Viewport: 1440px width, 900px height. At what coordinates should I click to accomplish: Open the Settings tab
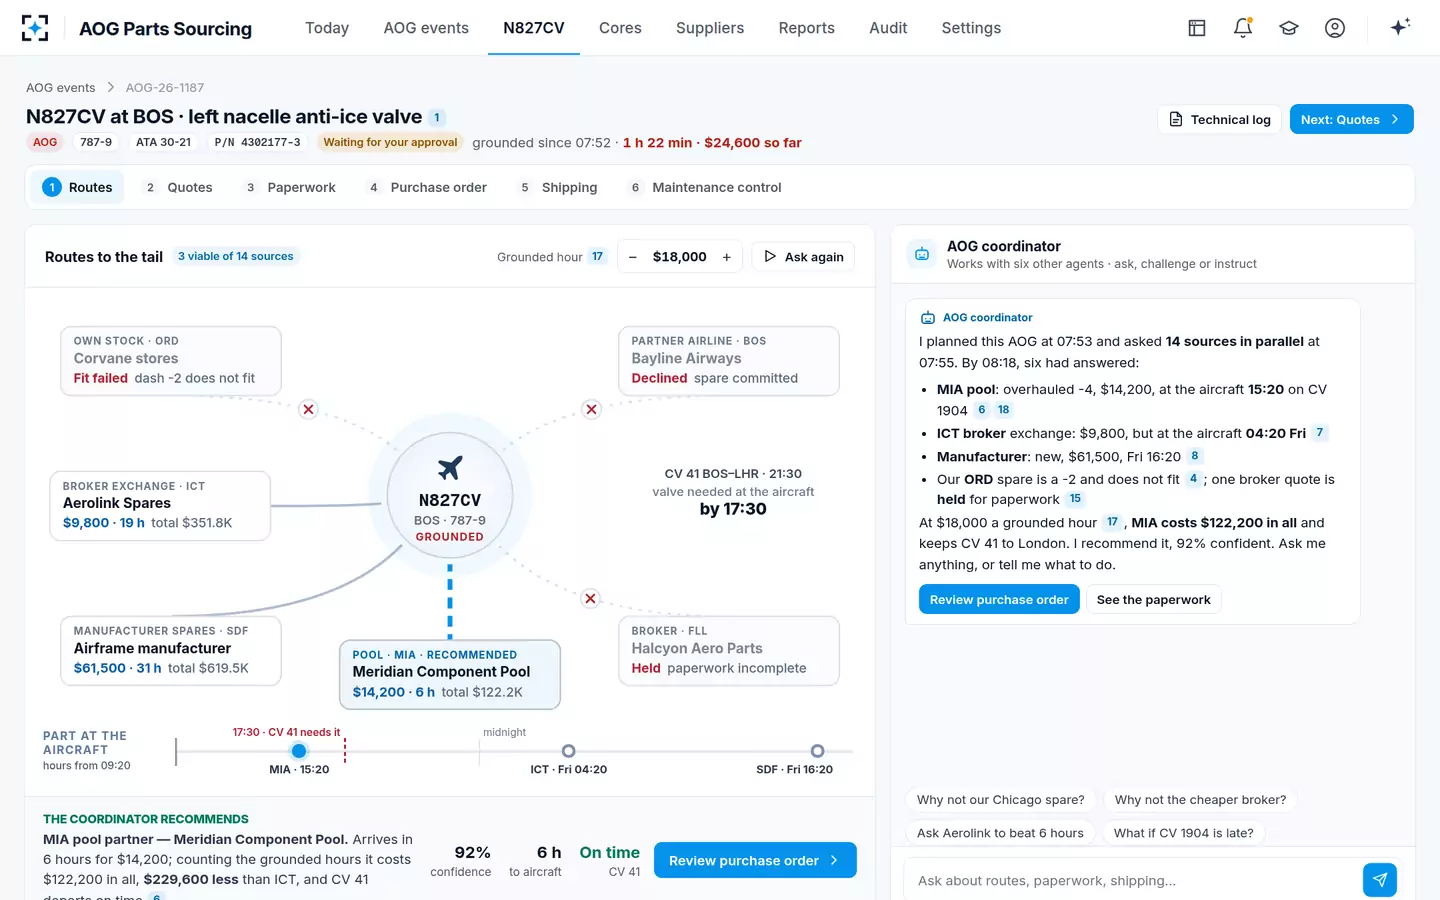971,28
